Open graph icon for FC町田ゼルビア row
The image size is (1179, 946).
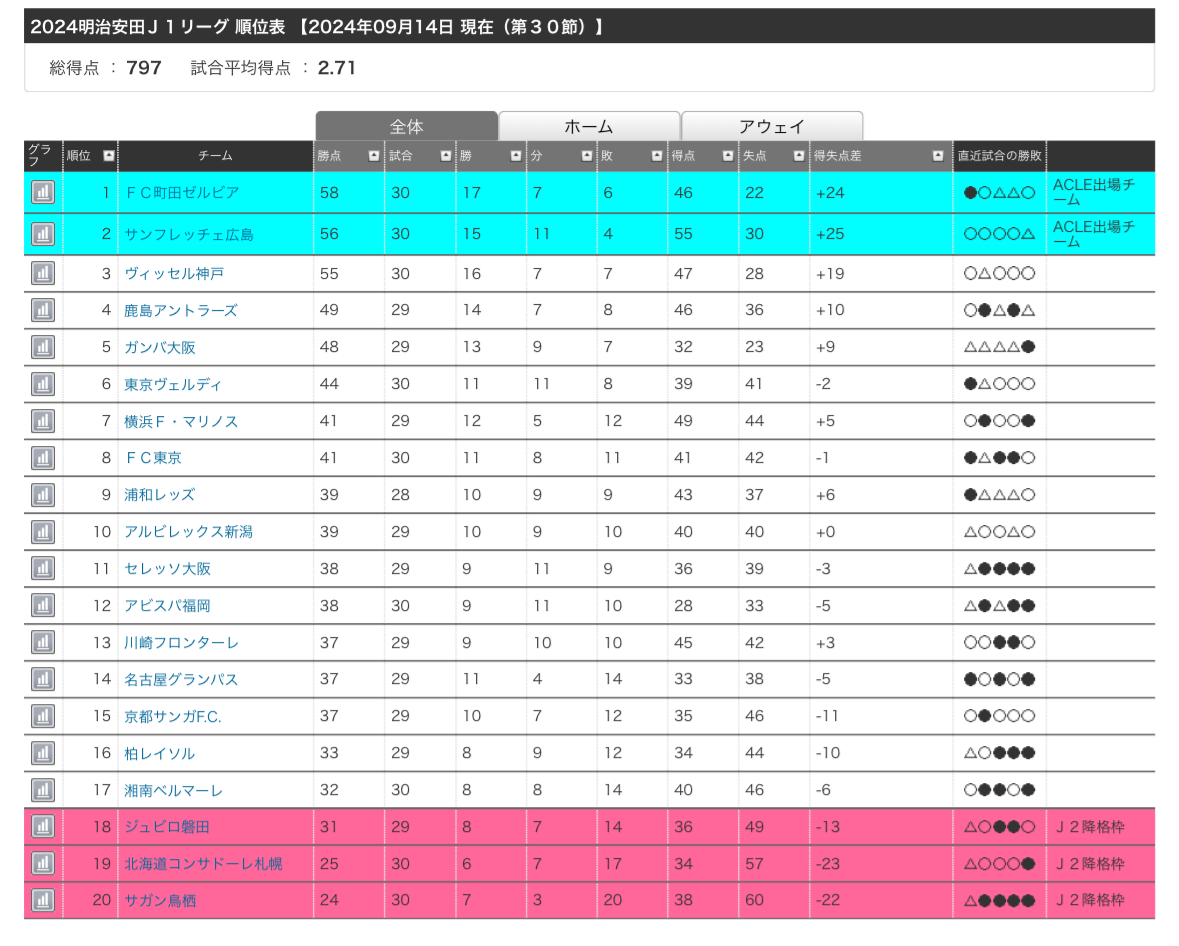tap(42, 192)
